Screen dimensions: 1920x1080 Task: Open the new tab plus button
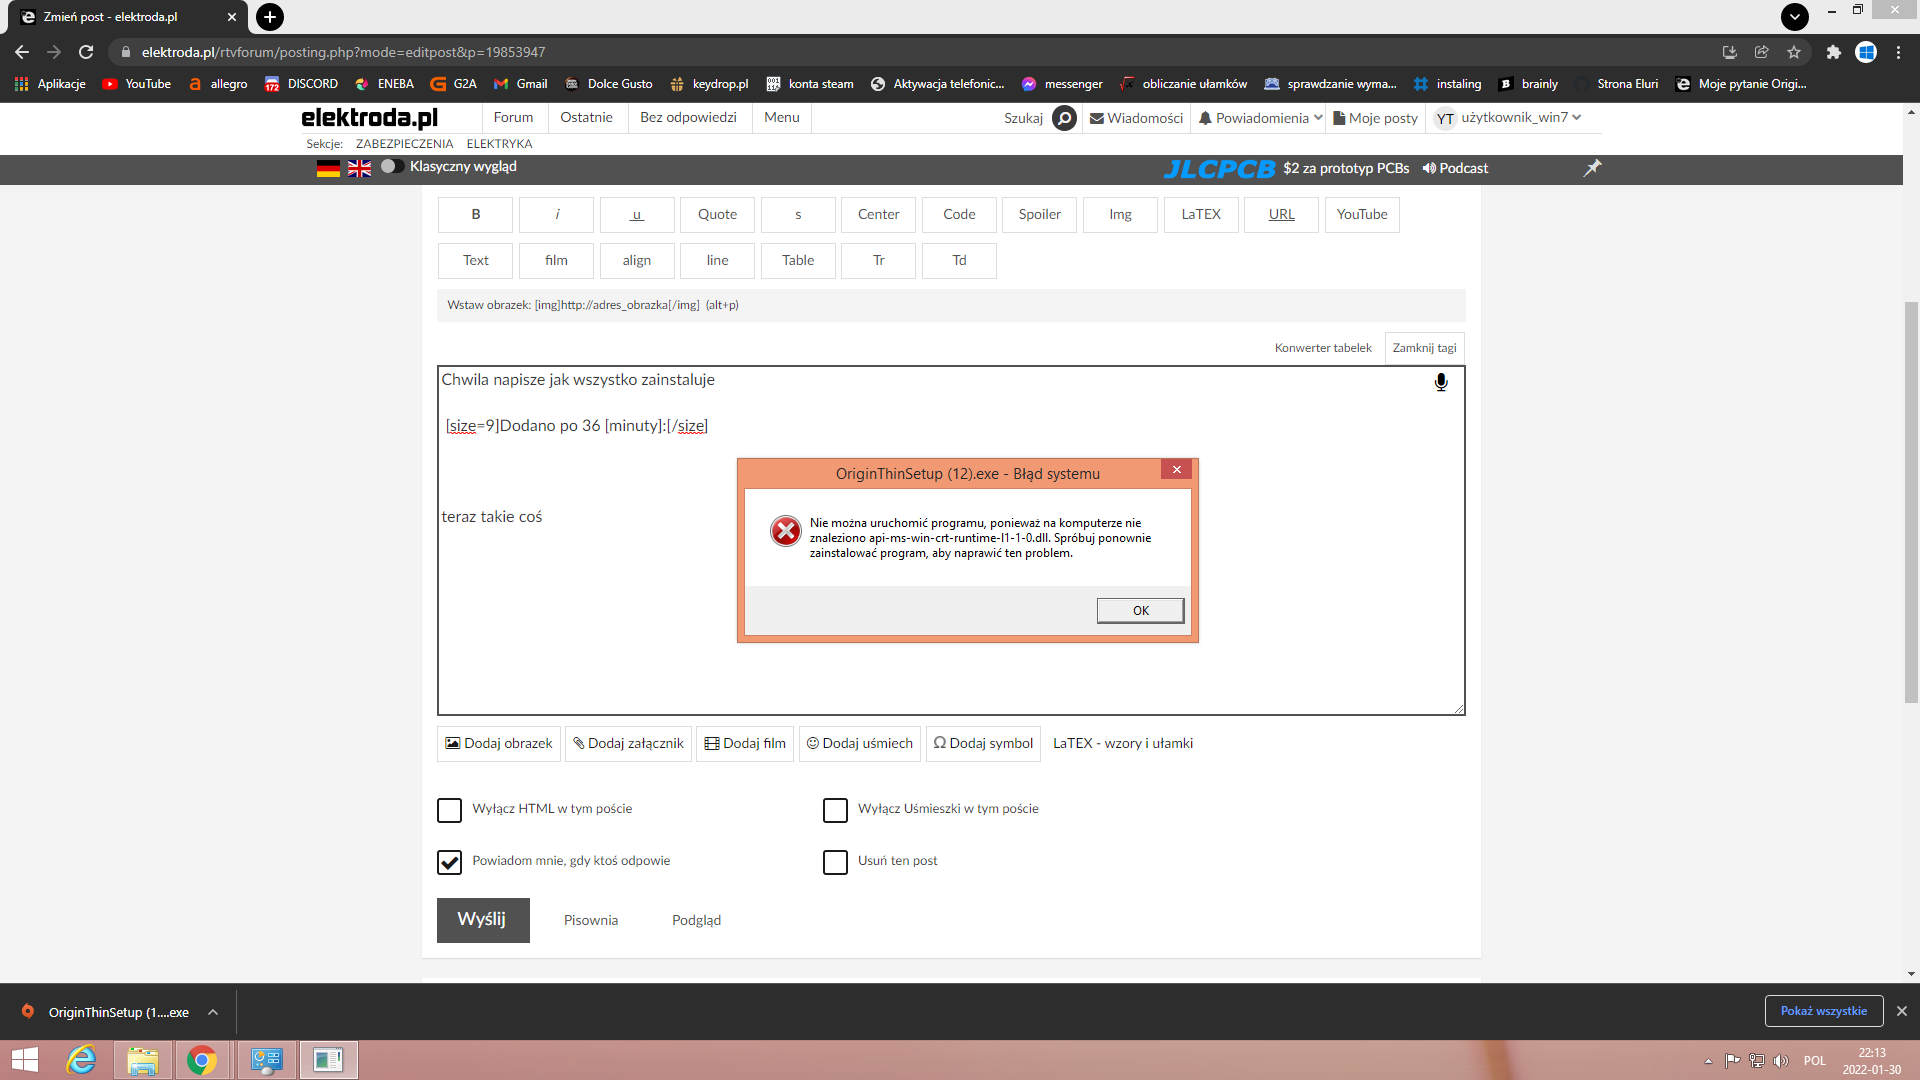pyautogui.click(x=270, y=17)
